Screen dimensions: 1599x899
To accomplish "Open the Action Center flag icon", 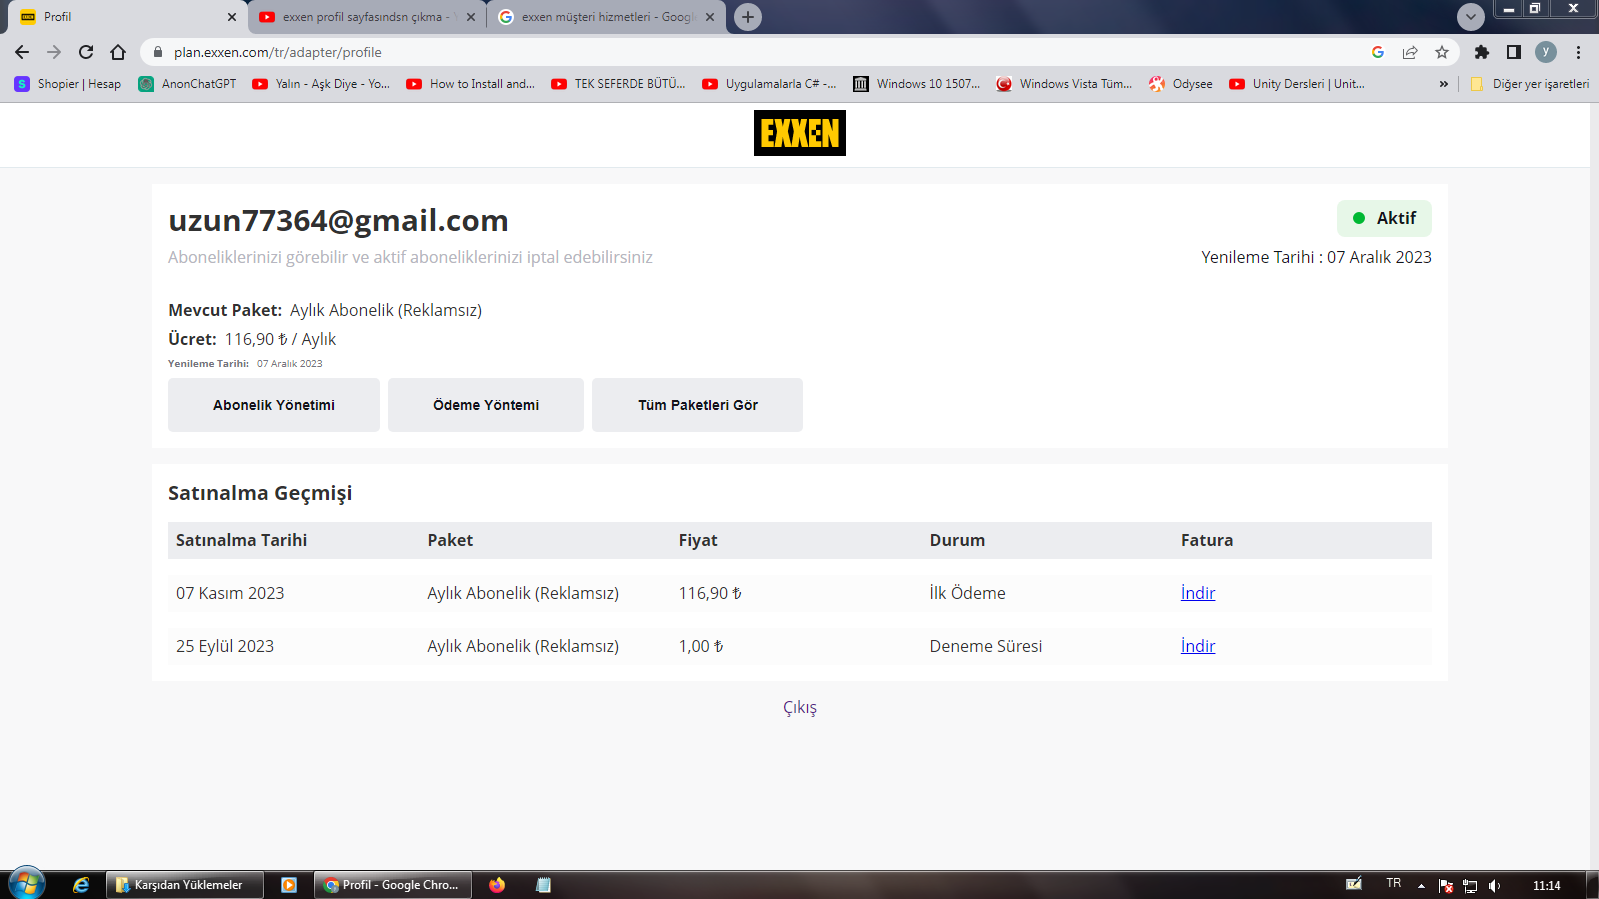I will point(1445,885).
